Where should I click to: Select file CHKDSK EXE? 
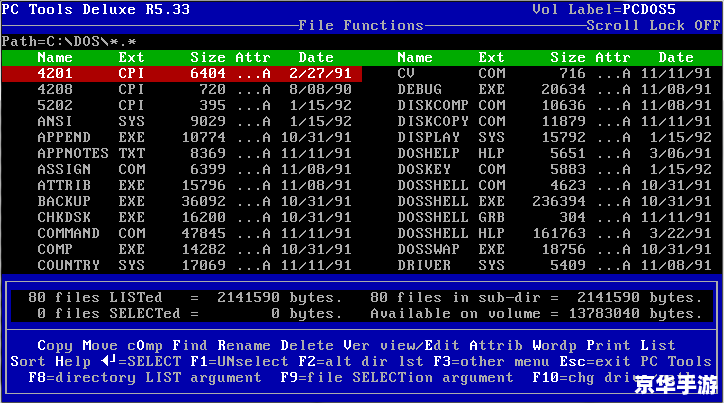click(194, 217)
